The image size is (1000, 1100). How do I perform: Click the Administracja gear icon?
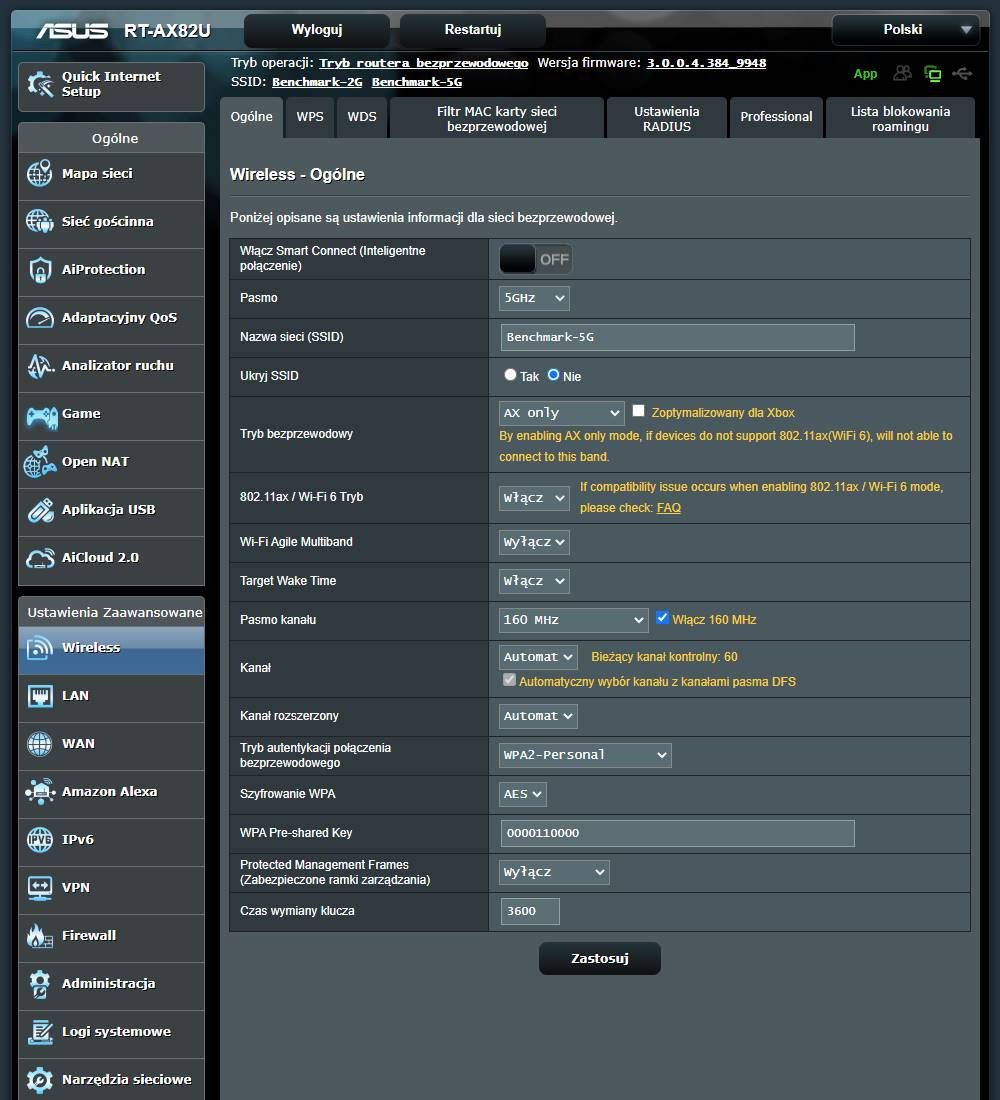(39, 984)
